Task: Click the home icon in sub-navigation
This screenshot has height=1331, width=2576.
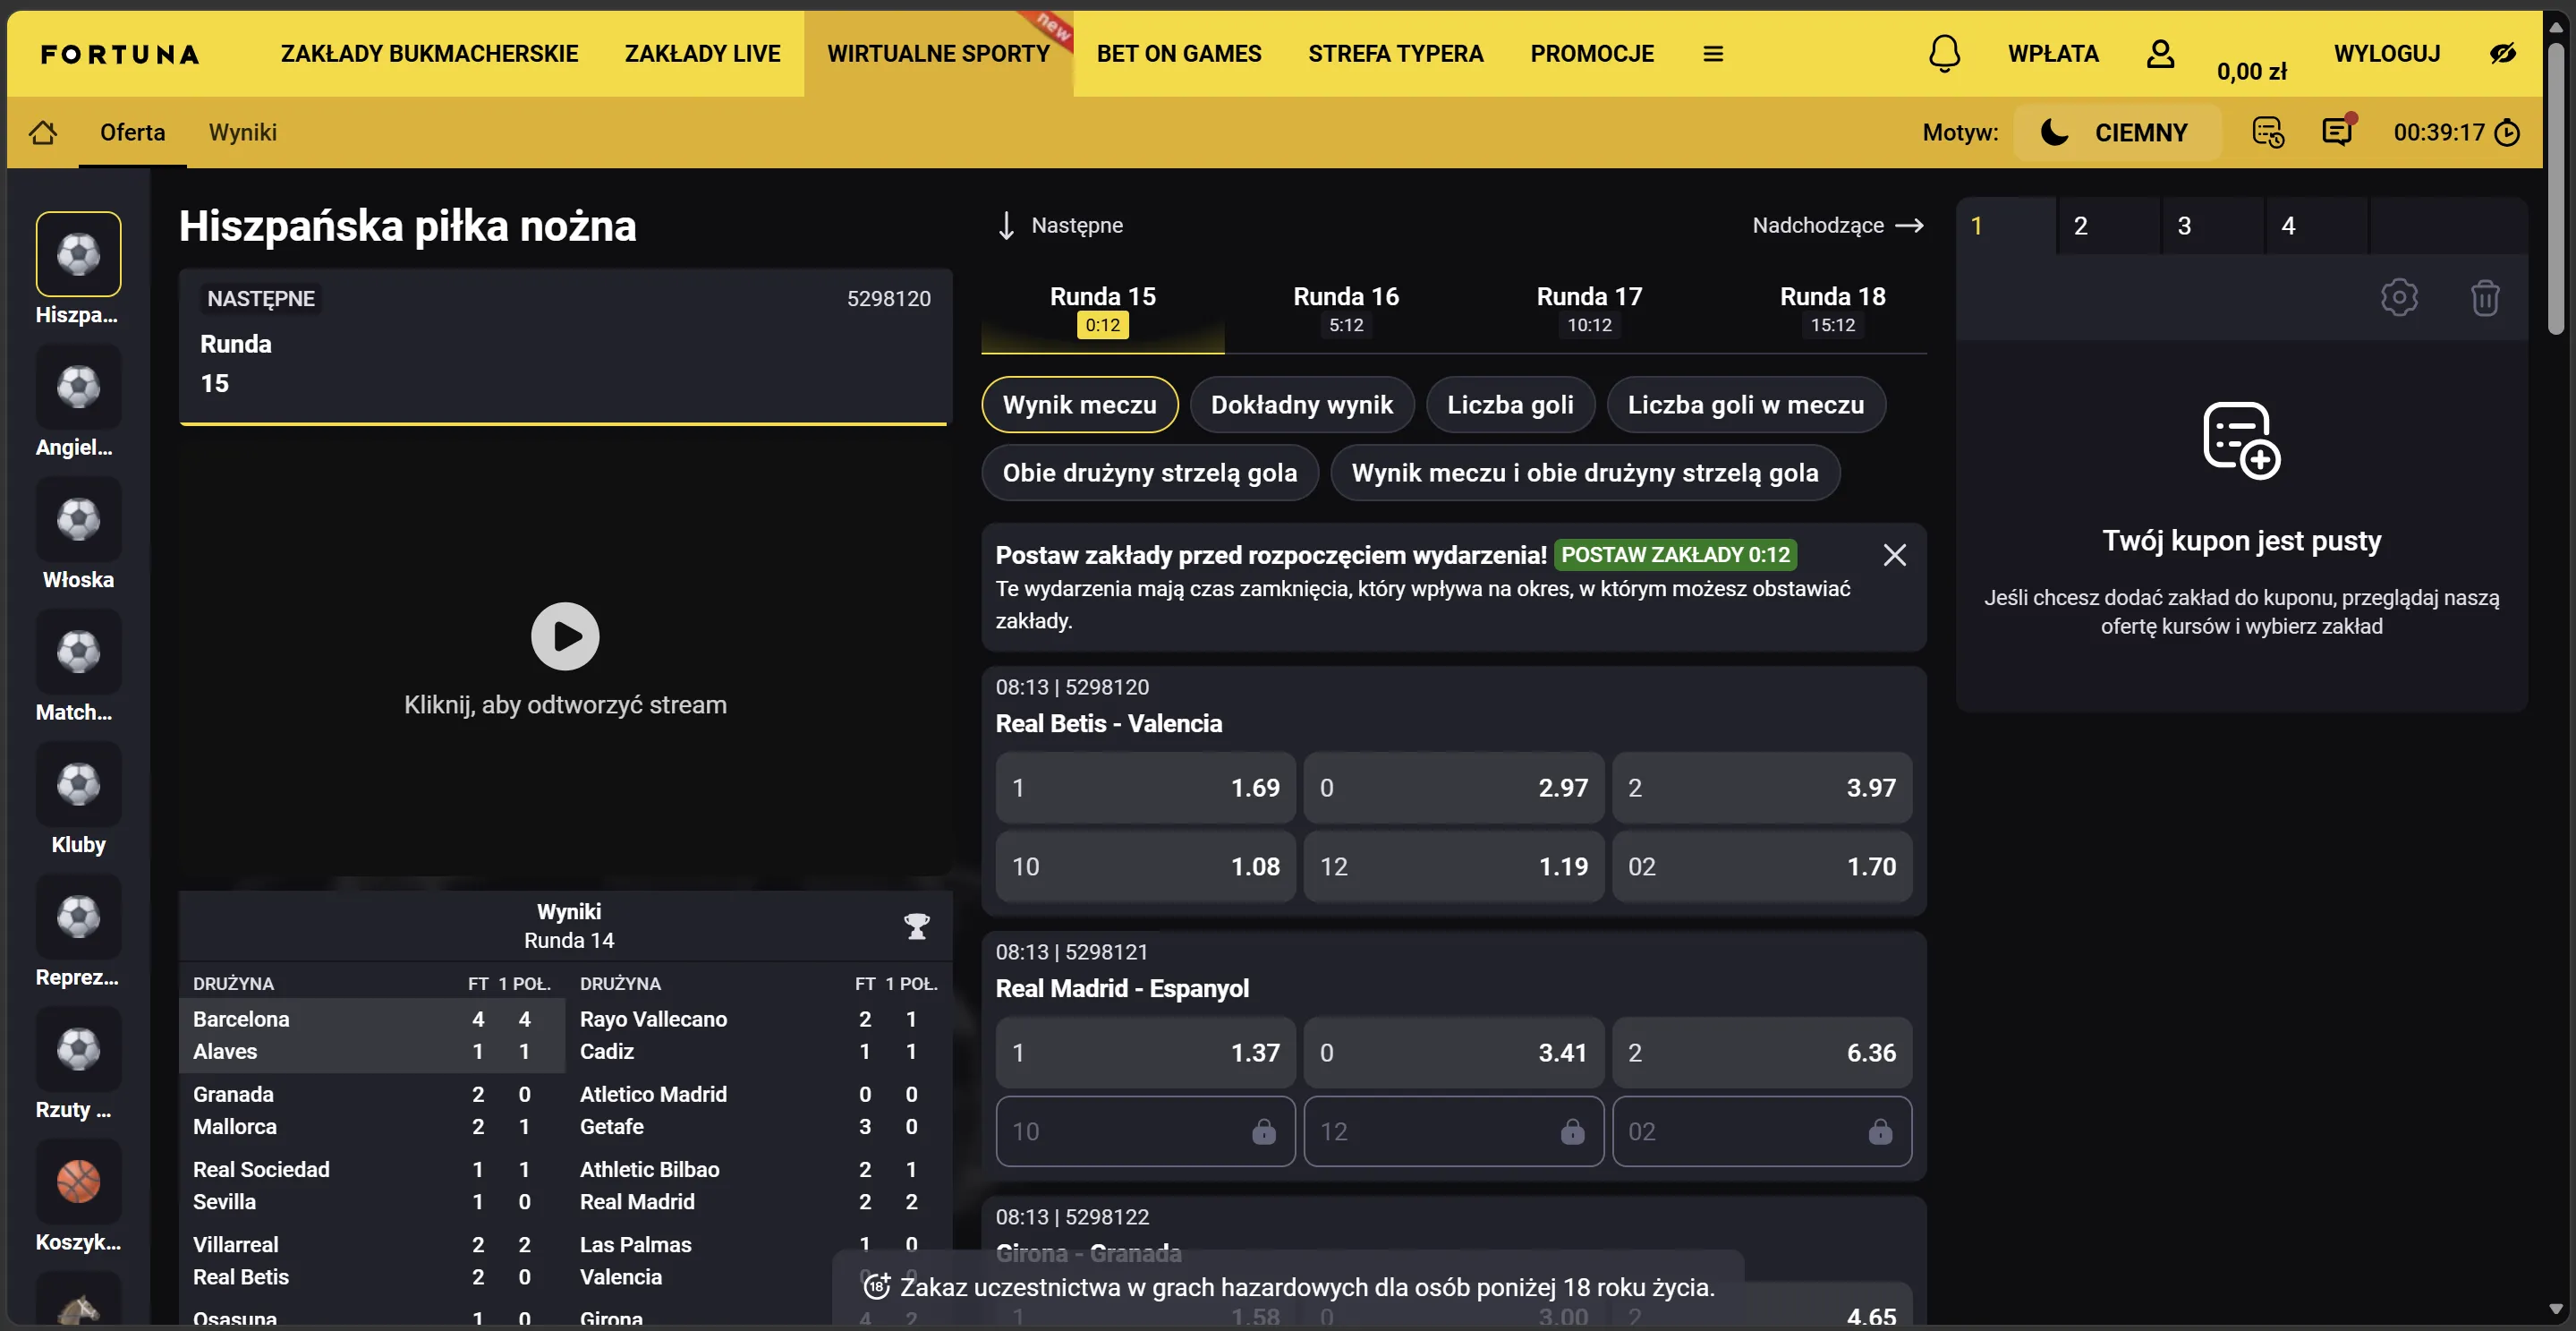Action: click(43, 132)
